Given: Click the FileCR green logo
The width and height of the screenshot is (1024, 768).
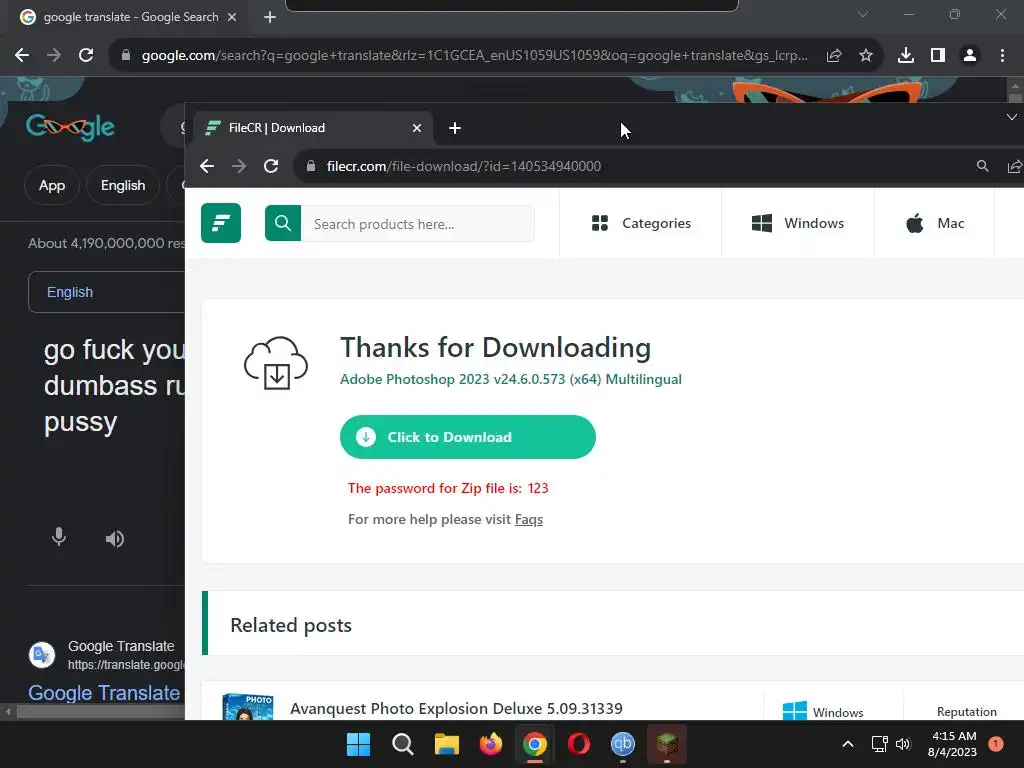Looking at the screenshot, I should [x=221, y=223].
